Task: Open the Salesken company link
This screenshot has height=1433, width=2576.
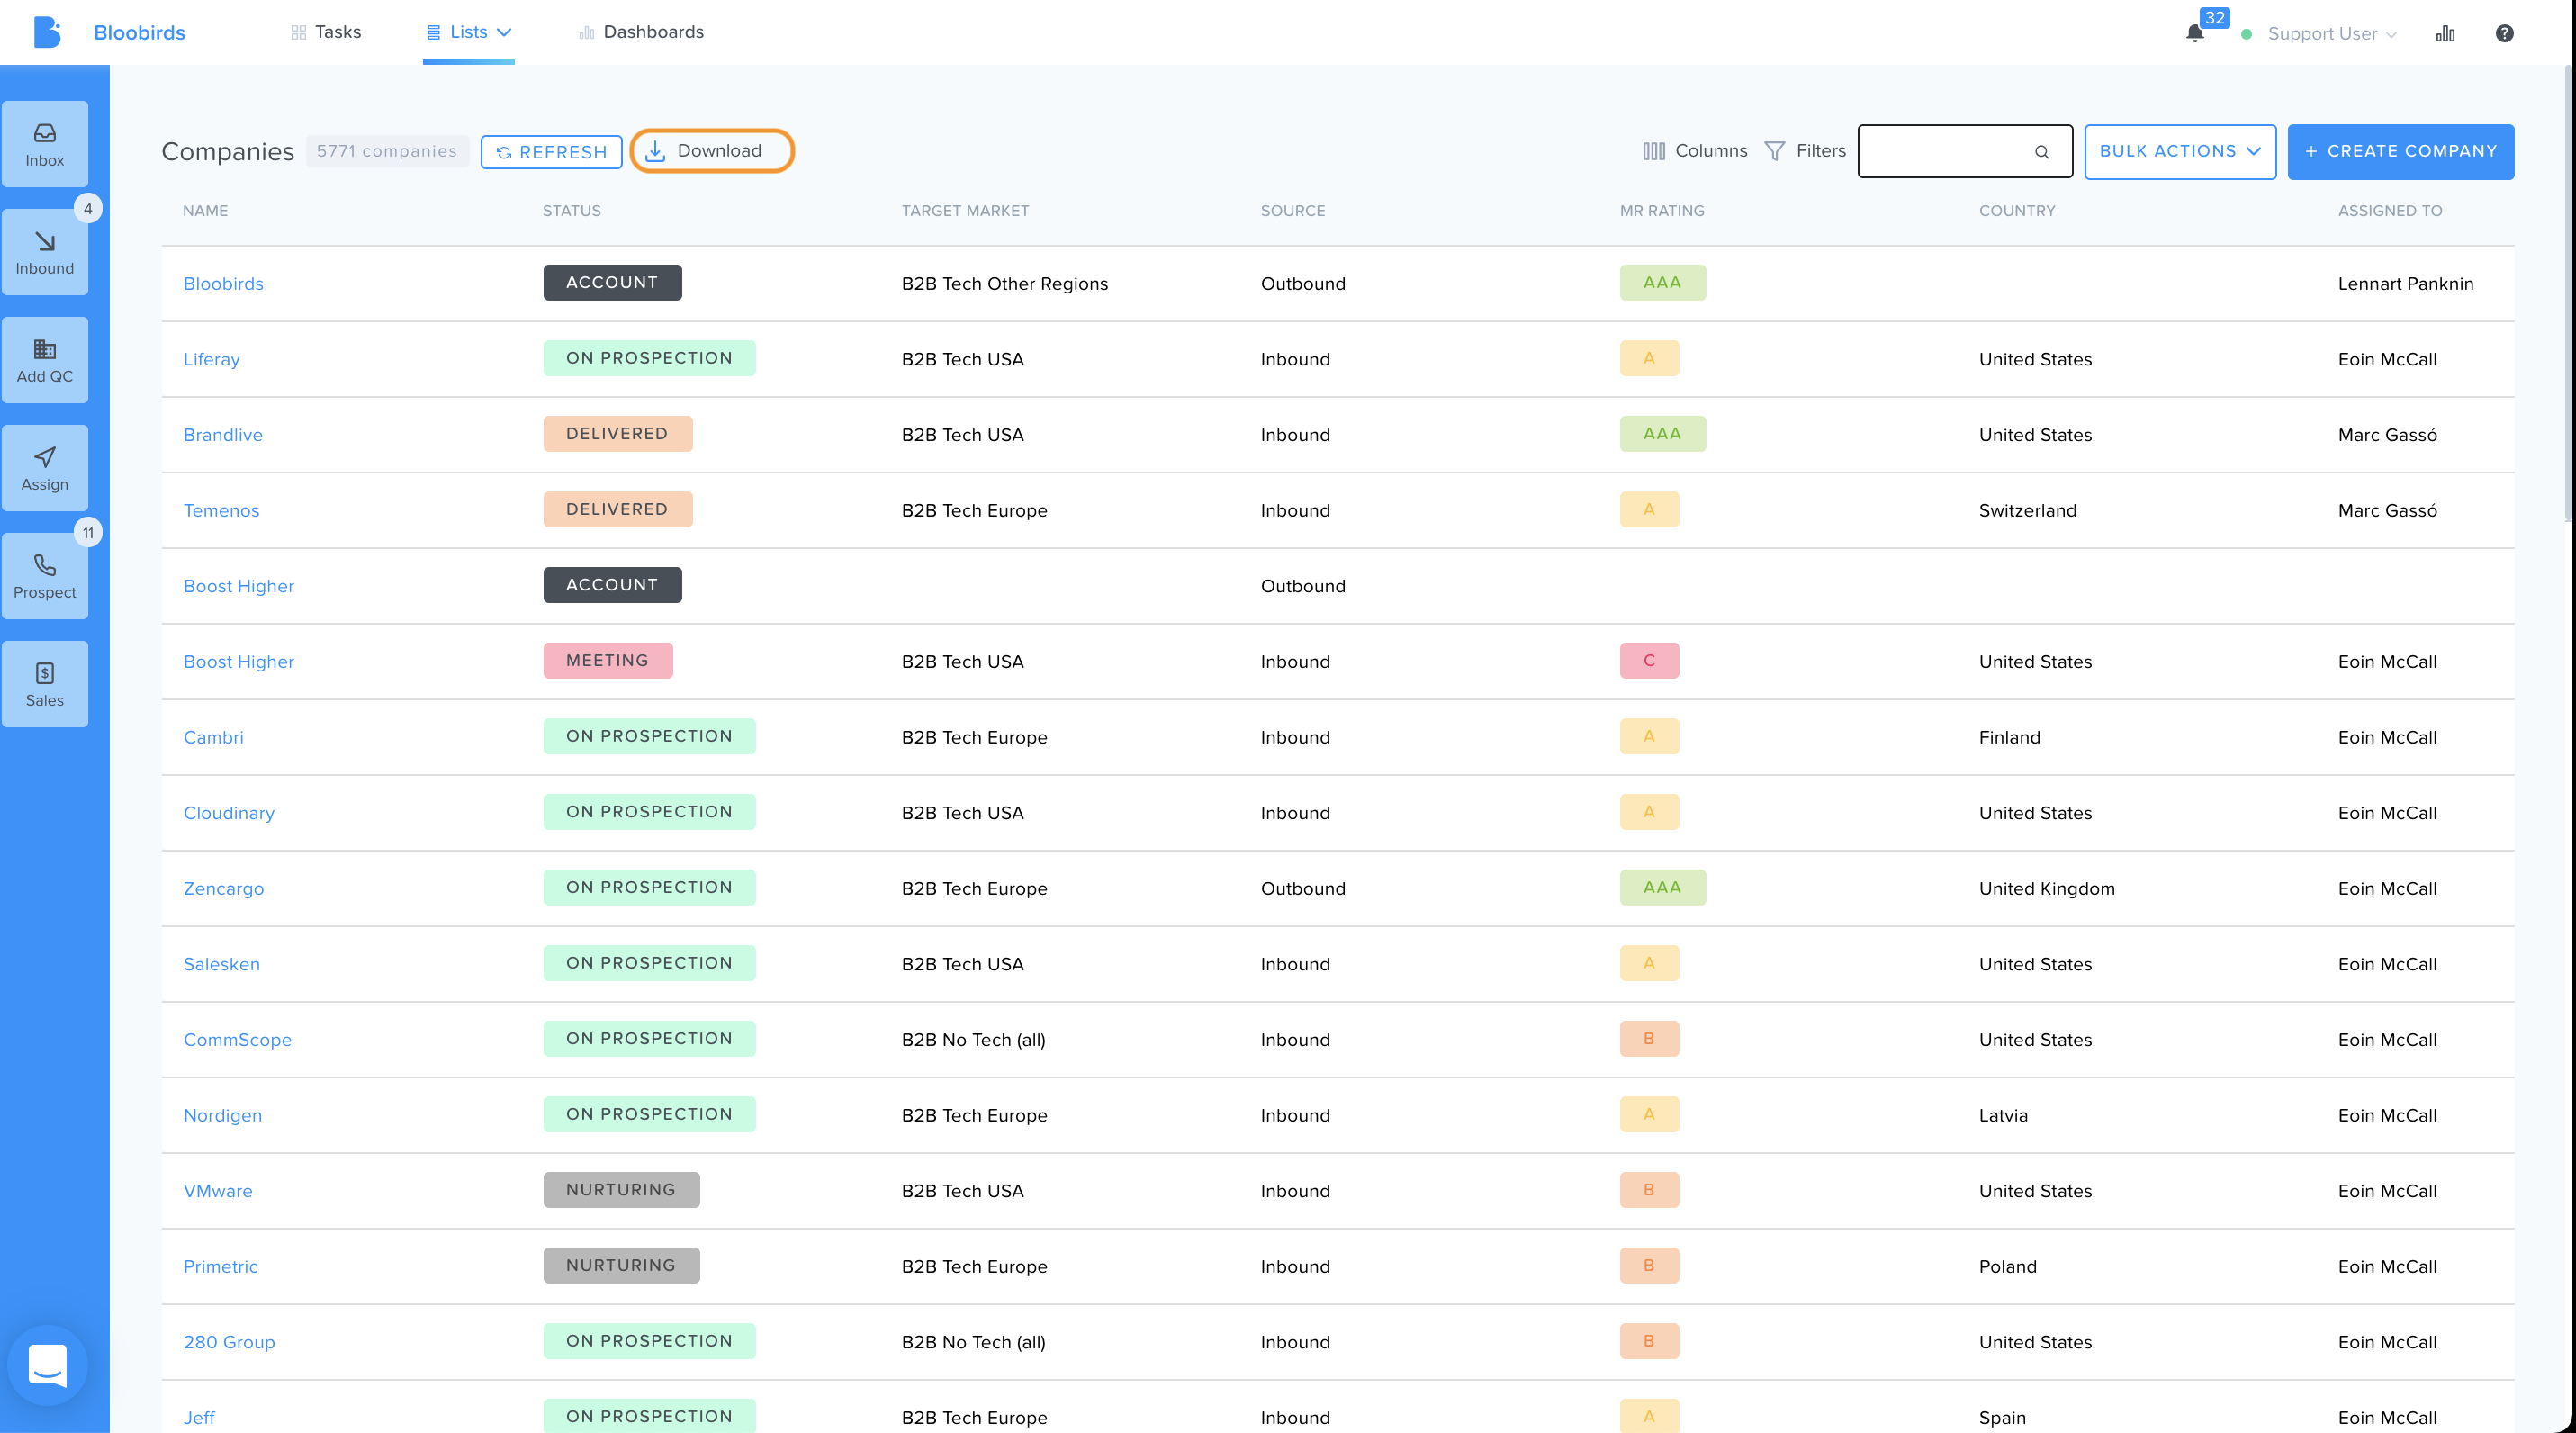Action: click(221, 964)
